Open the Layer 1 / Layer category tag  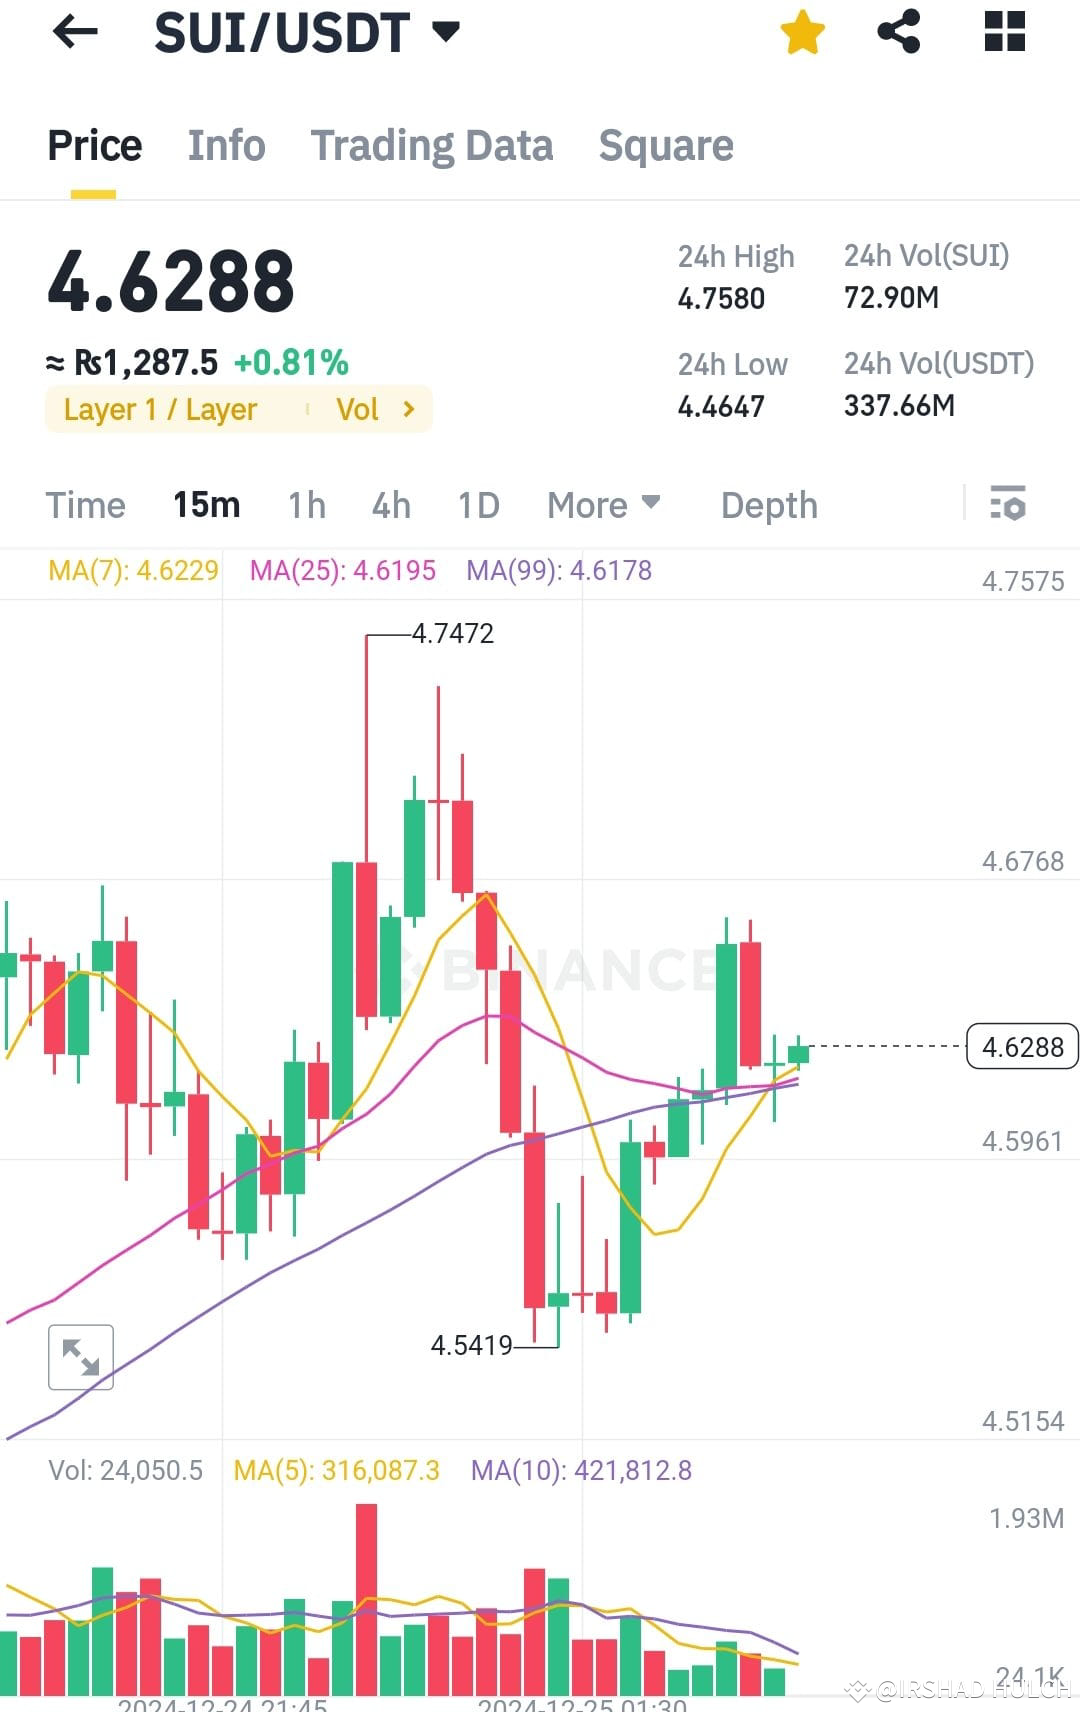tap(160, 408)
